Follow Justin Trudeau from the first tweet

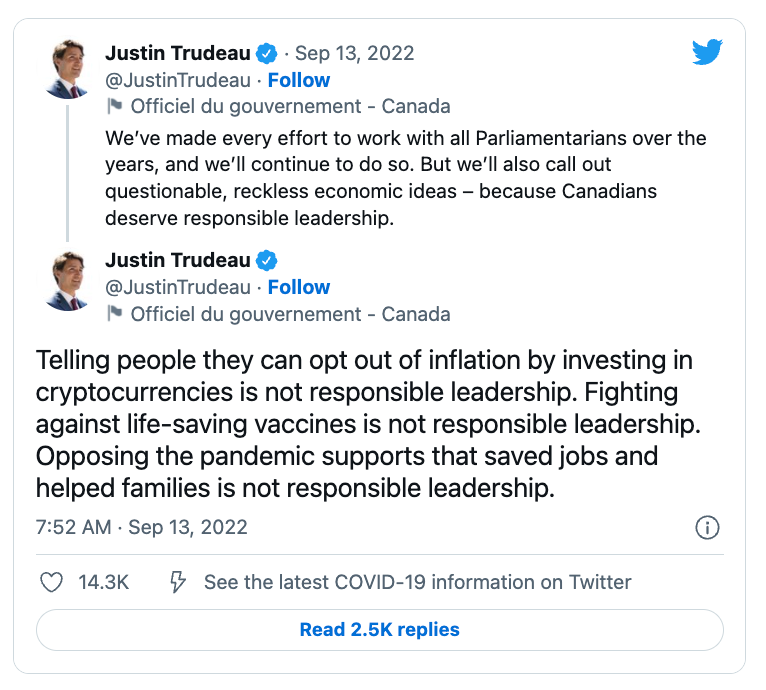pos(299,80)
